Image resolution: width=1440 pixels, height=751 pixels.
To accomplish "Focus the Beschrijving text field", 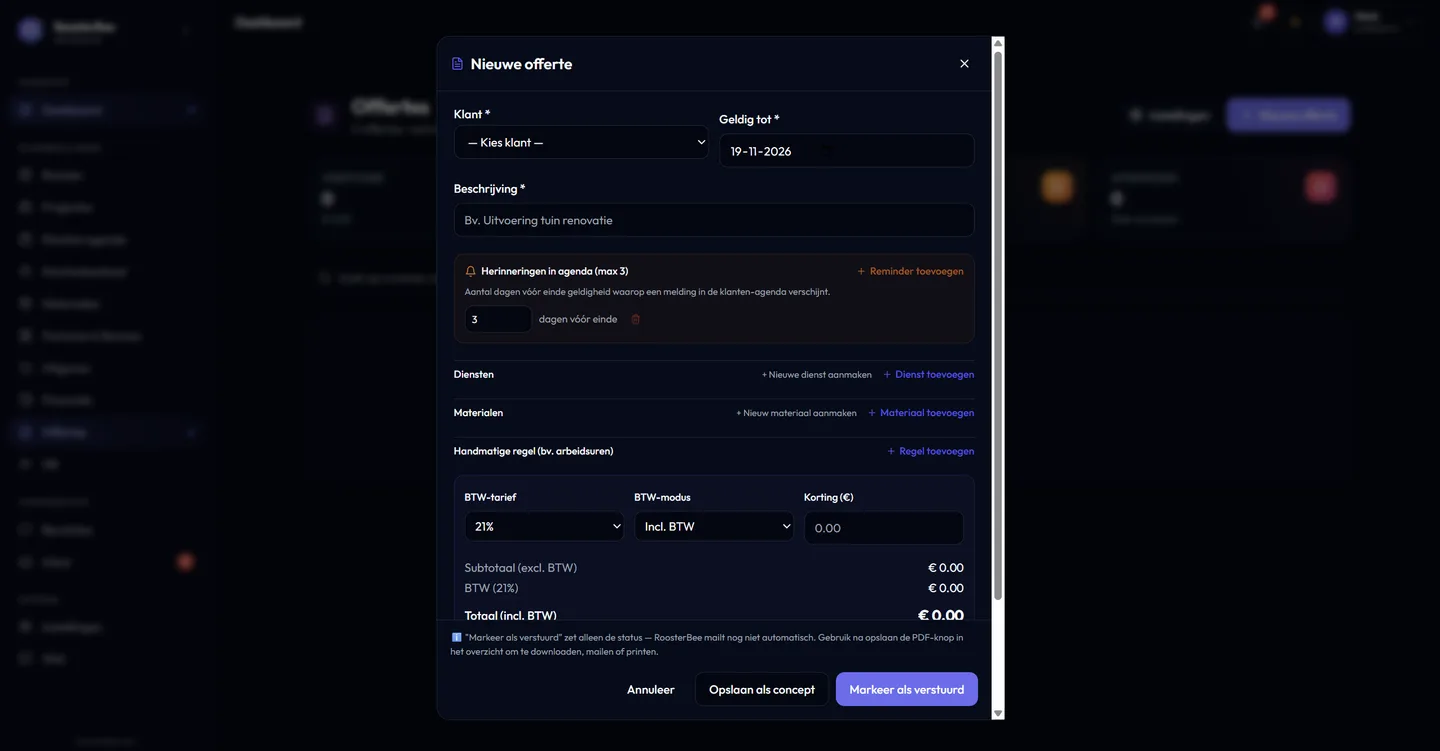I will [x=714, y=220].
